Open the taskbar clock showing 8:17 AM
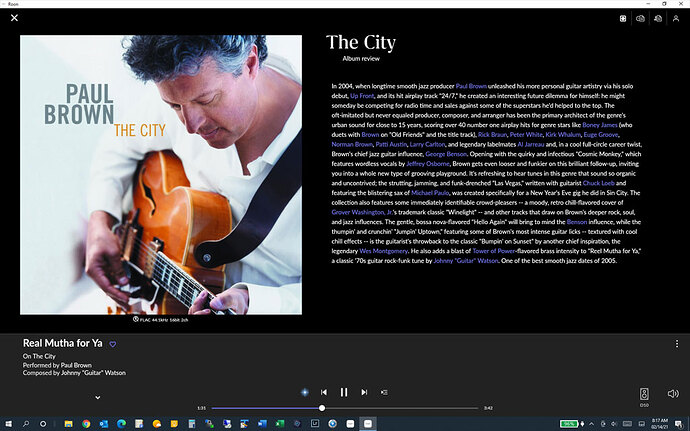This screenshot has height=431, width=690. (659, 424)
